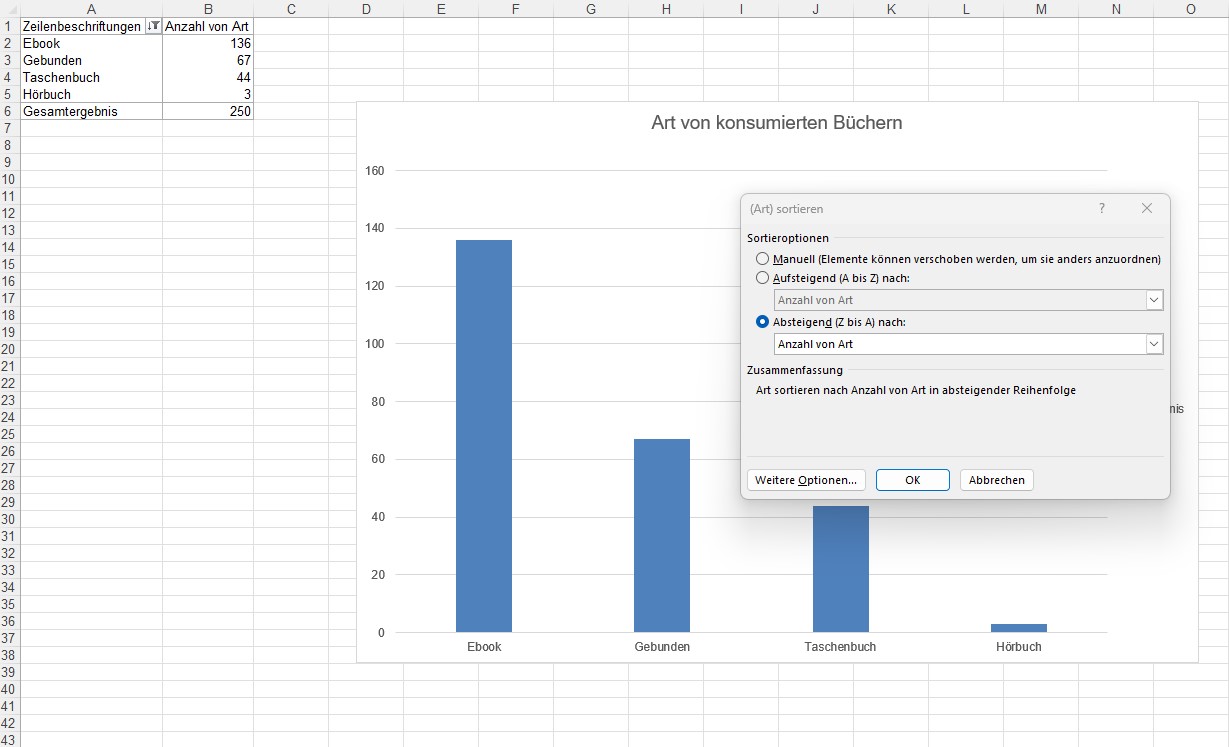Viewport: 1229px width, 747px height.
Task: Select the small Hörbuch bar in chart
Action: pos(1019,628)
